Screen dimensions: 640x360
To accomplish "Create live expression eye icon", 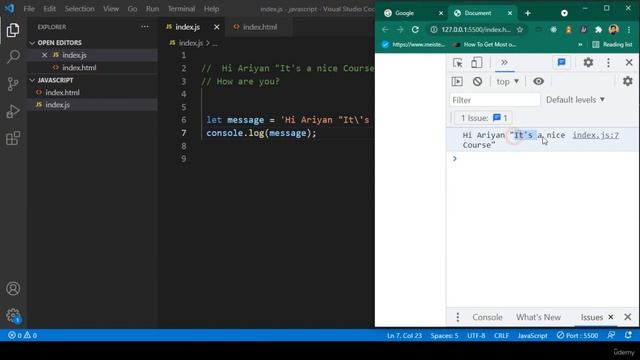I will pos(538,81).
